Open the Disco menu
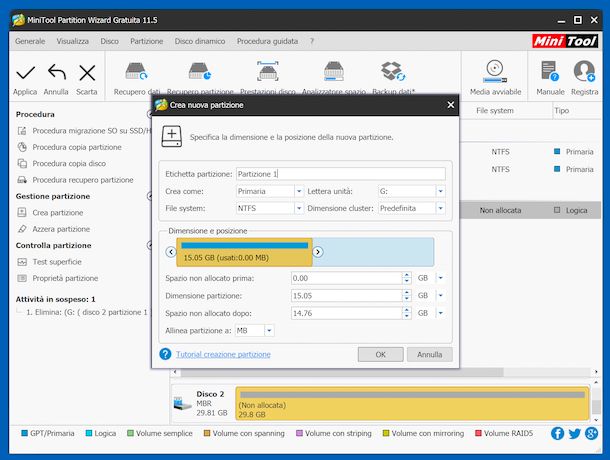The width and height of the screenshot is (610, 460). click(x=109, y=41)
